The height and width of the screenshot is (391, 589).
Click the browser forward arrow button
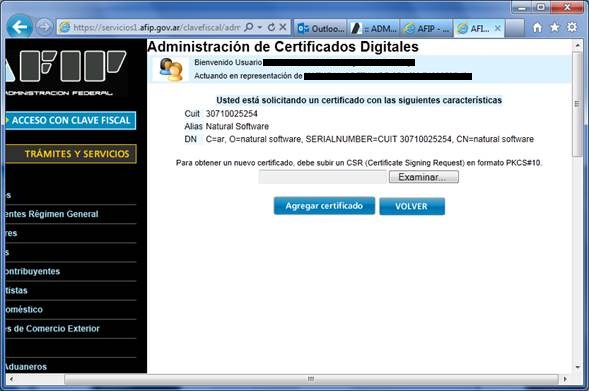[x=44, y=27]
